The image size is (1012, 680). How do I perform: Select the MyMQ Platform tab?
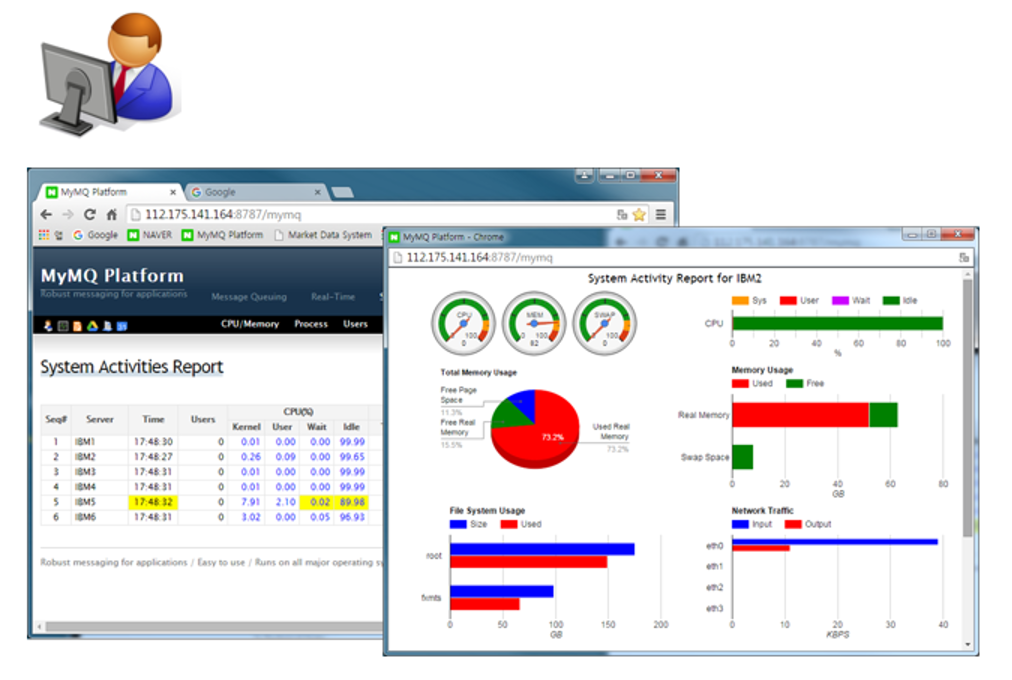coord(106,192)
